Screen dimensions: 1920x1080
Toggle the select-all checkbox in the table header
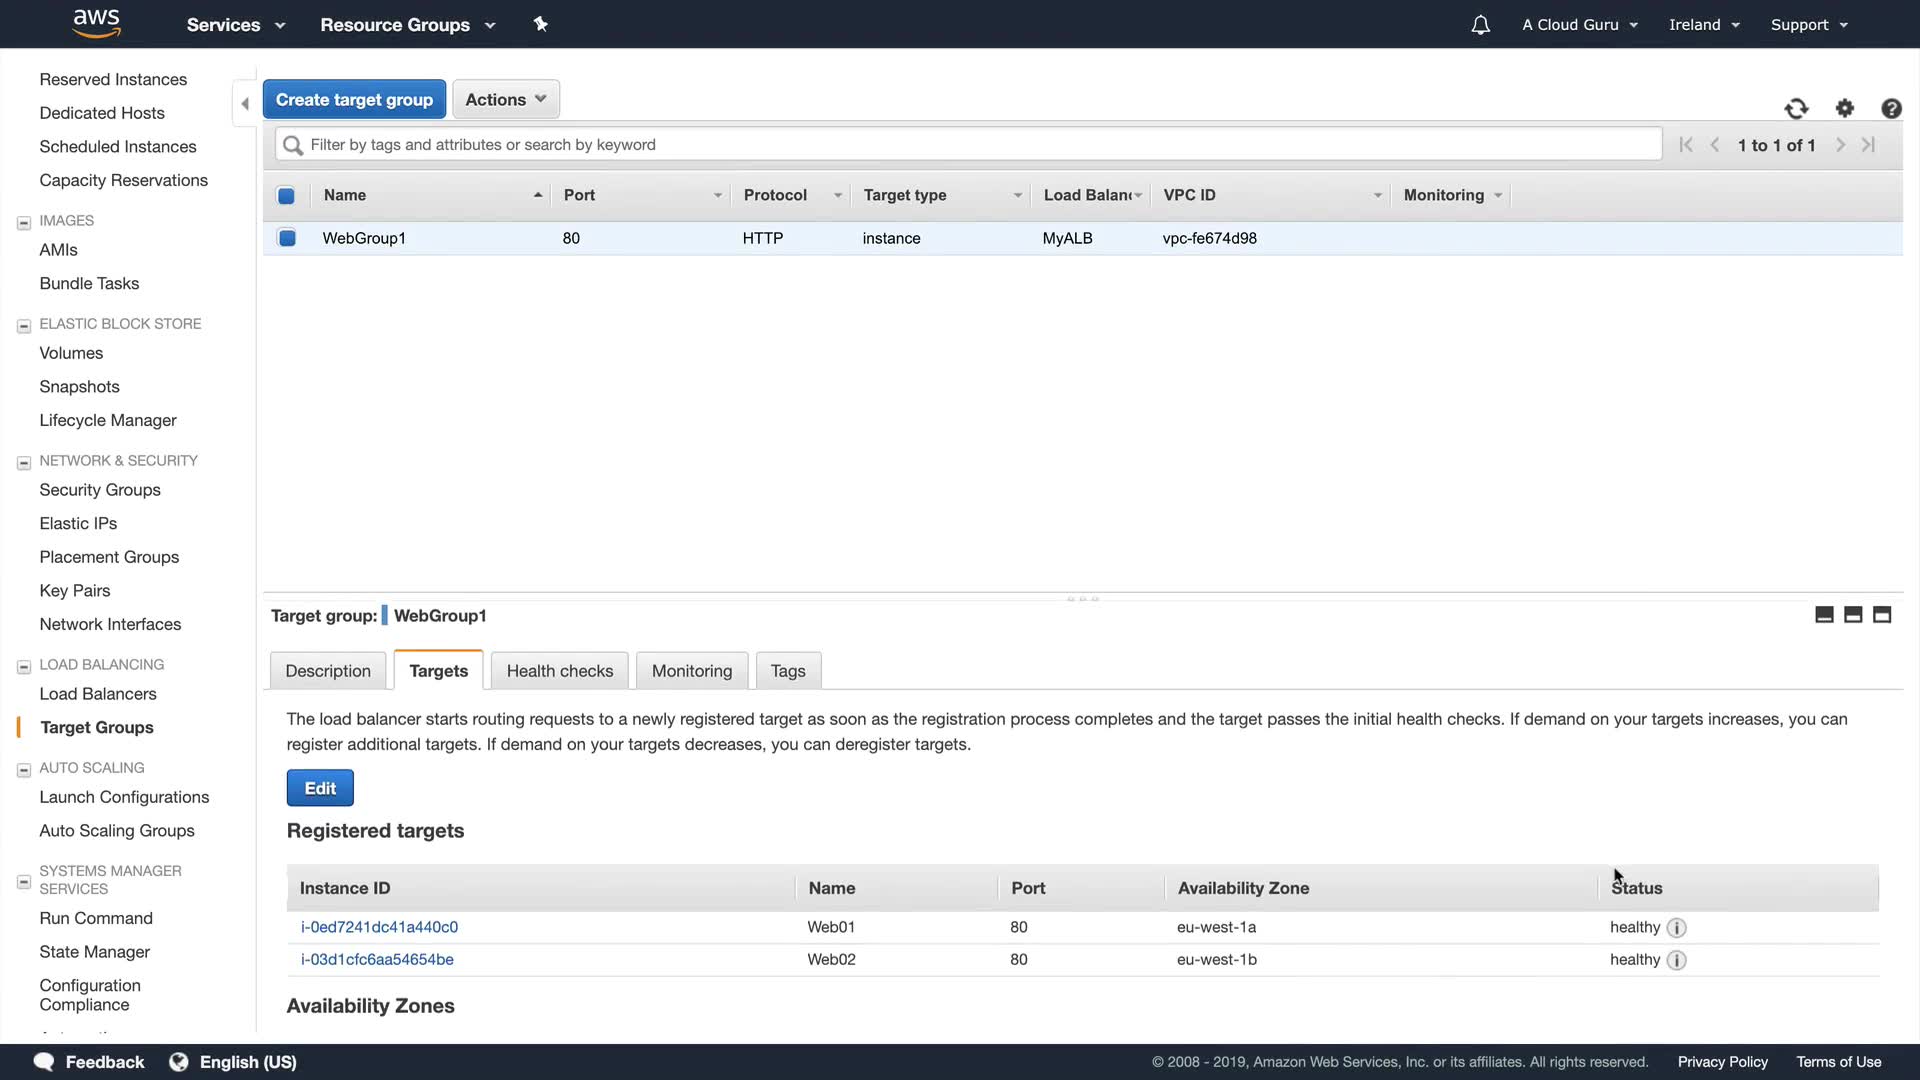coord(286,196)
